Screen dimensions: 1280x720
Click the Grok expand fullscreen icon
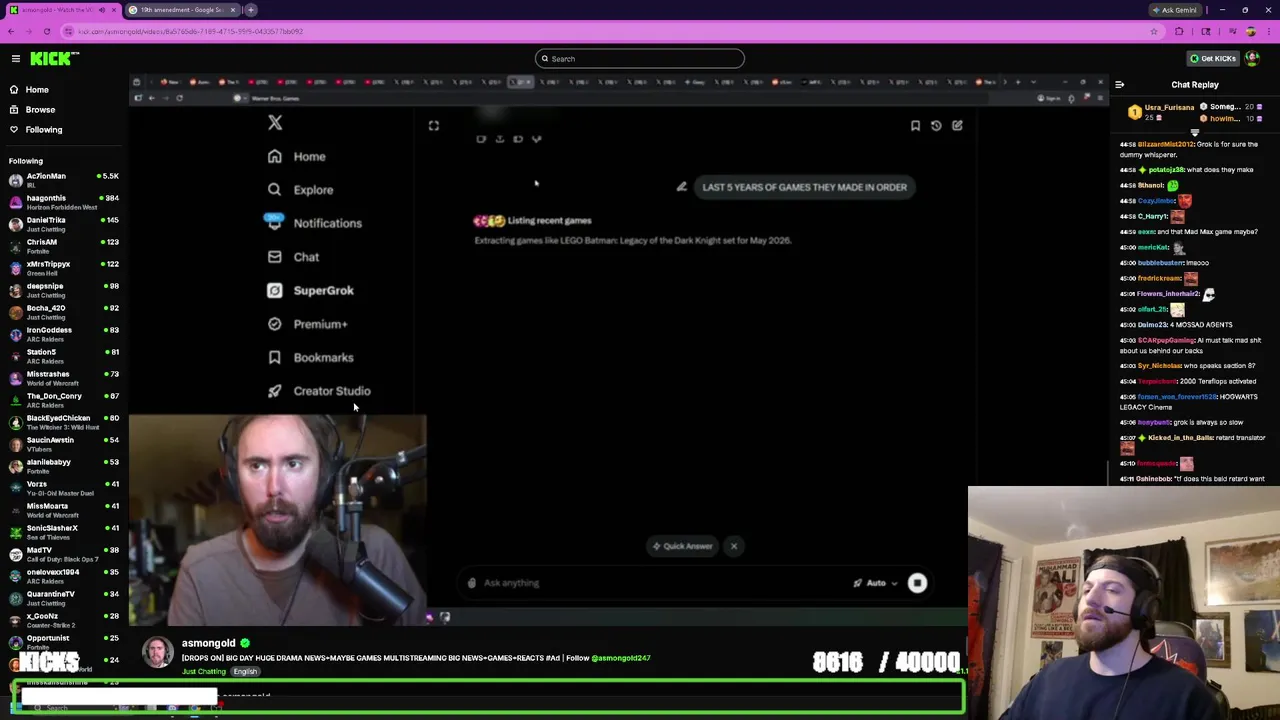click(434, 126)
